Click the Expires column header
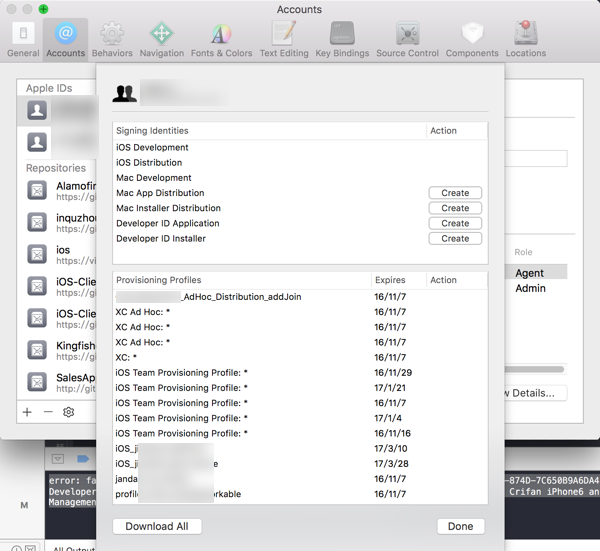This screenshot has height=551, width=600. 398,280
